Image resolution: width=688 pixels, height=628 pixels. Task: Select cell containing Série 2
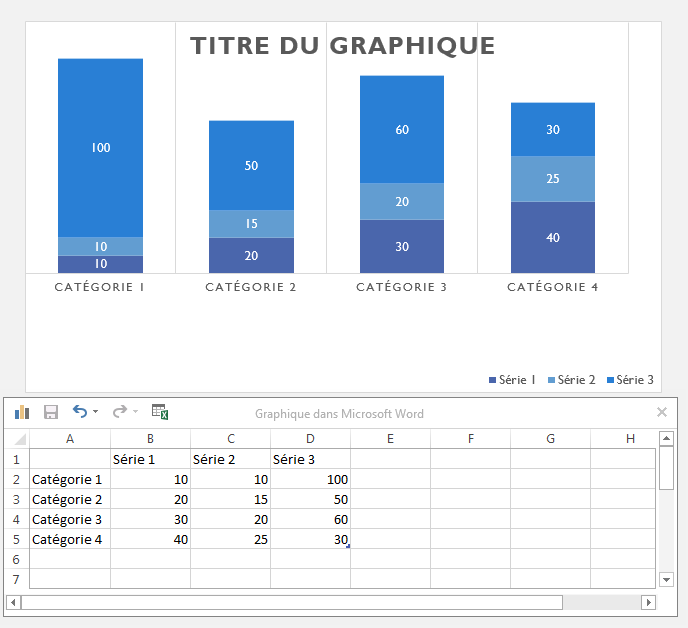pos(230,459)
